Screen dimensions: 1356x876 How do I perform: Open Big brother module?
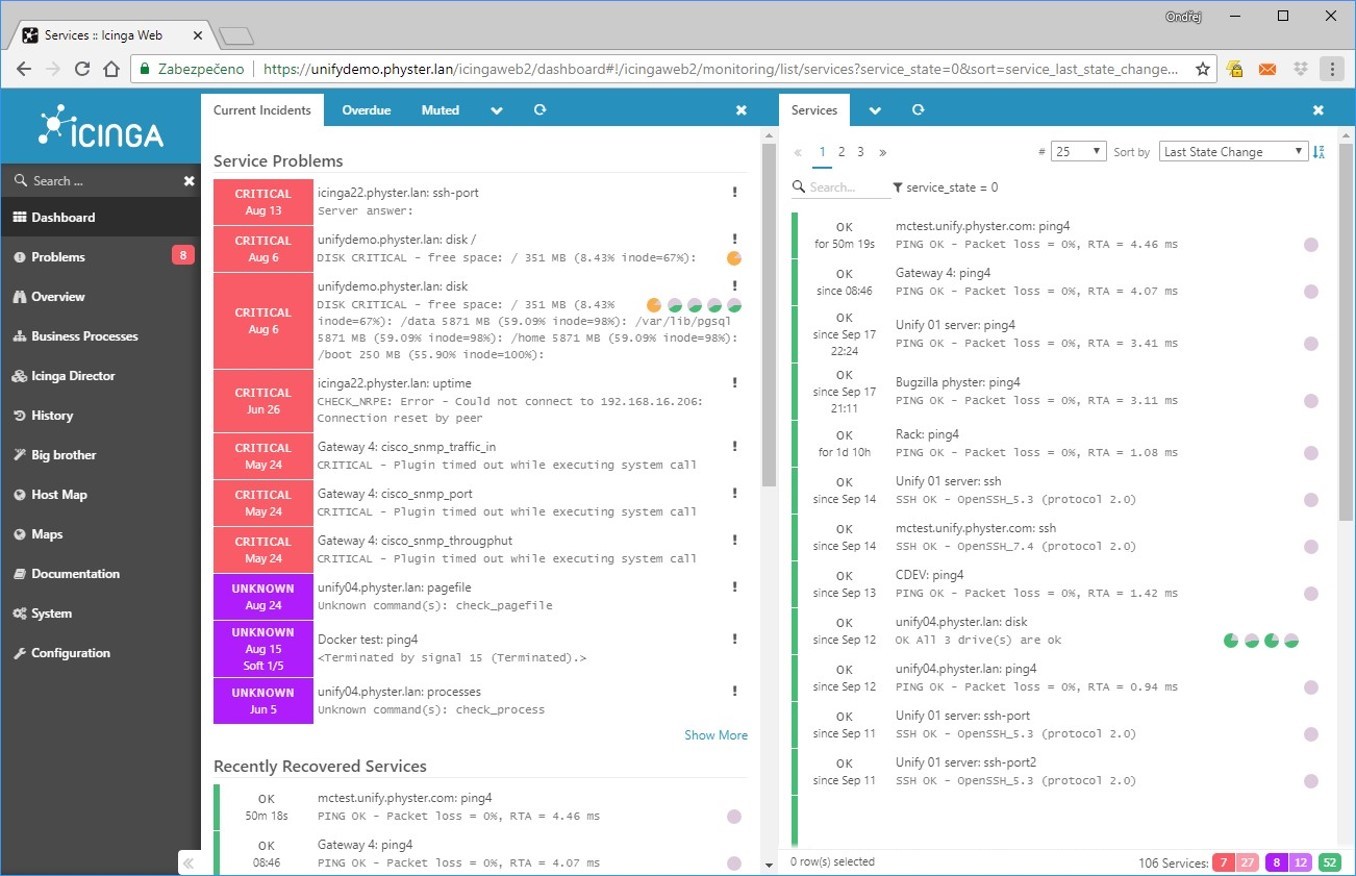click(100, 455)
